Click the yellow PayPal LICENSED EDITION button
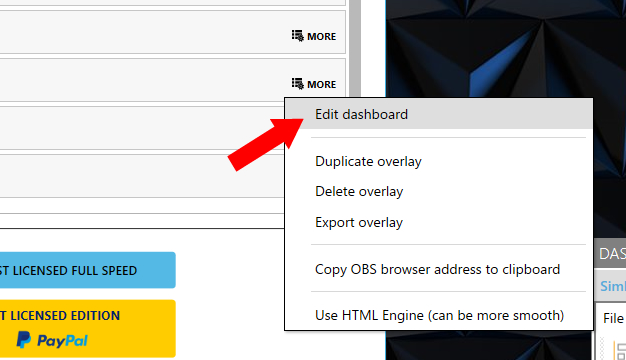Viewport: 626px width, 360px height. (x=87, y=328)
